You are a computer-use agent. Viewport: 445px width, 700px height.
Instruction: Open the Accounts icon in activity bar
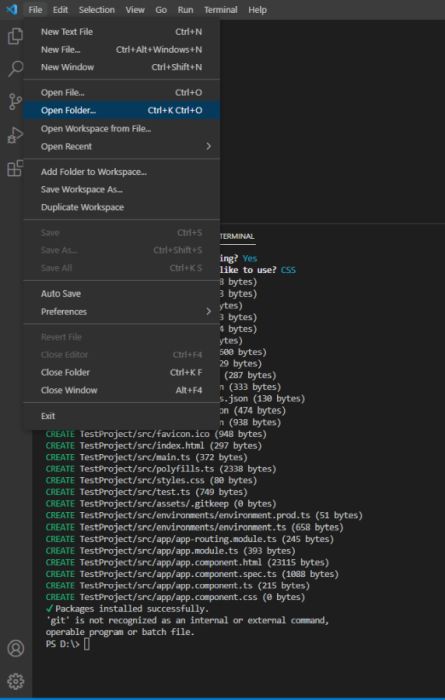[16, 648]
